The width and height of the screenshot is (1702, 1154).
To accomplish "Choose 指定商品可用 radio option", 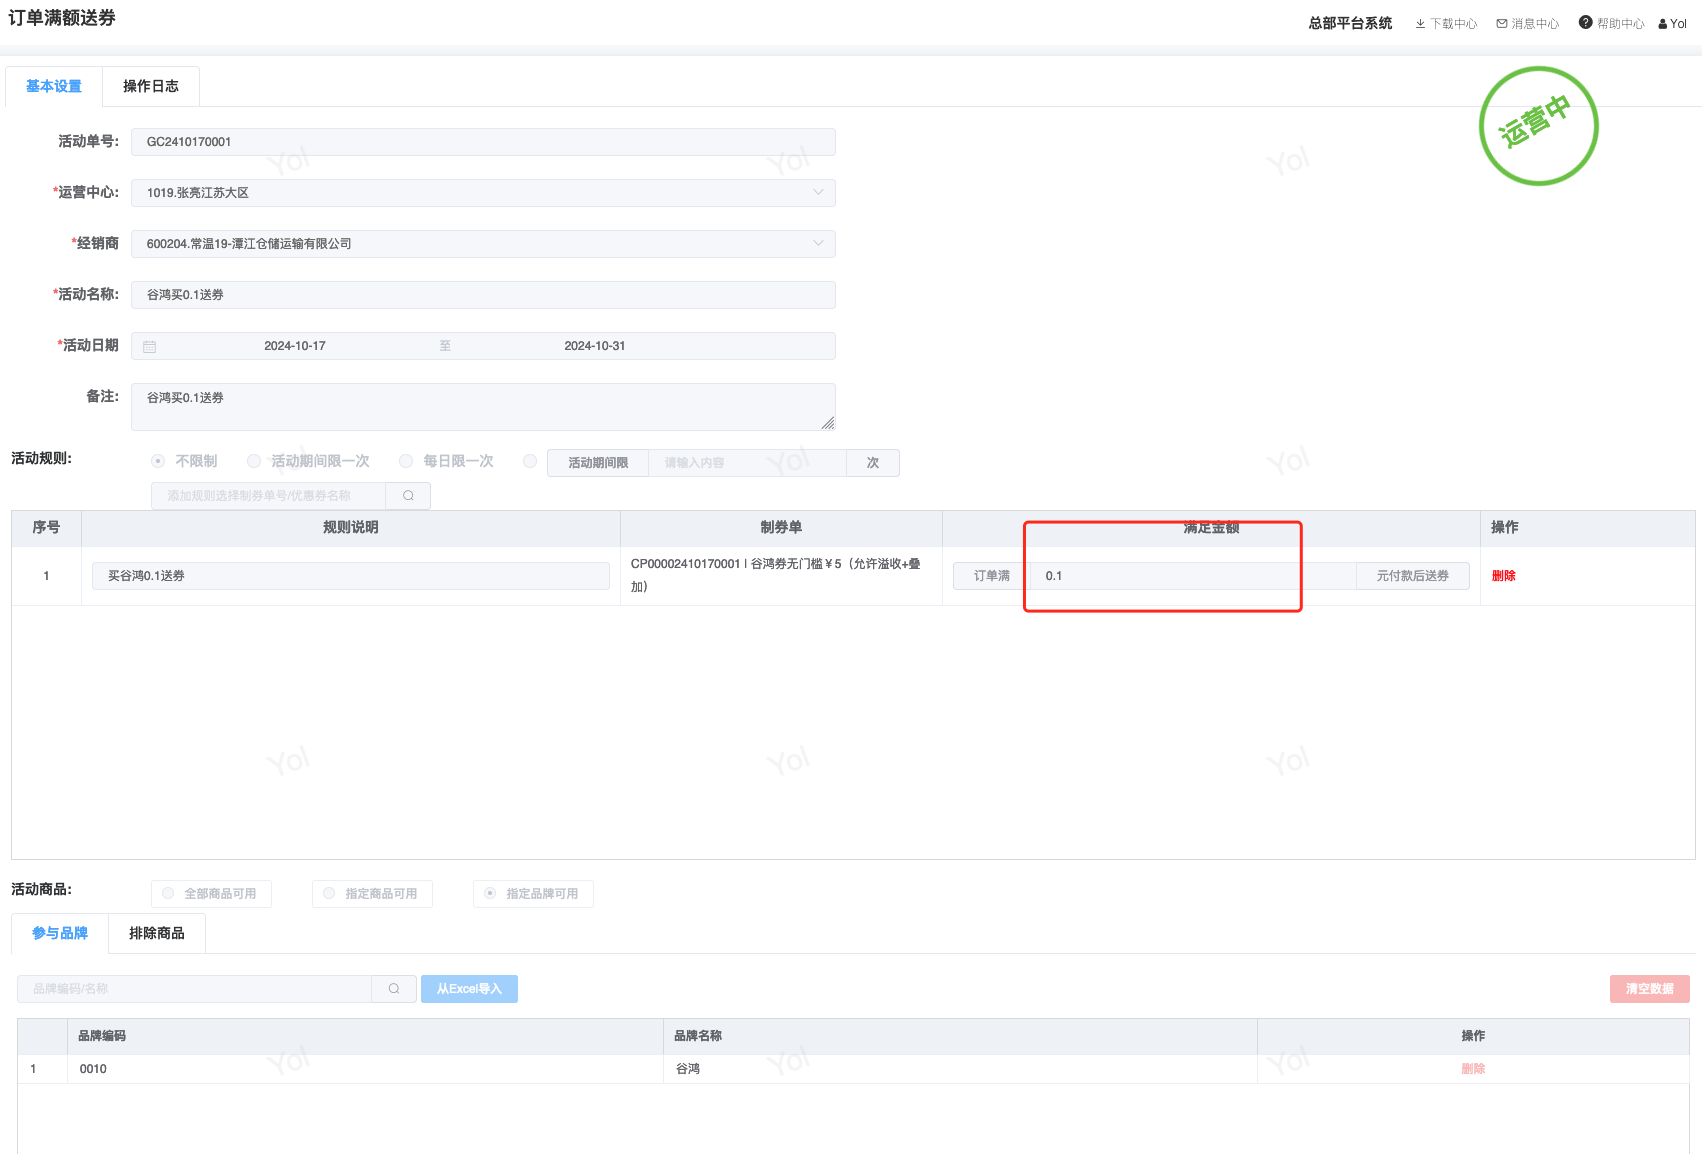I will point(329,893).
